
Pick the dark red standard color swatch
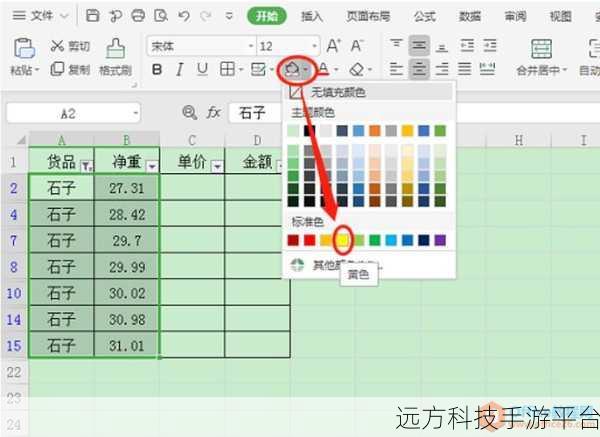pyautogui.click(x=293, y=240)
